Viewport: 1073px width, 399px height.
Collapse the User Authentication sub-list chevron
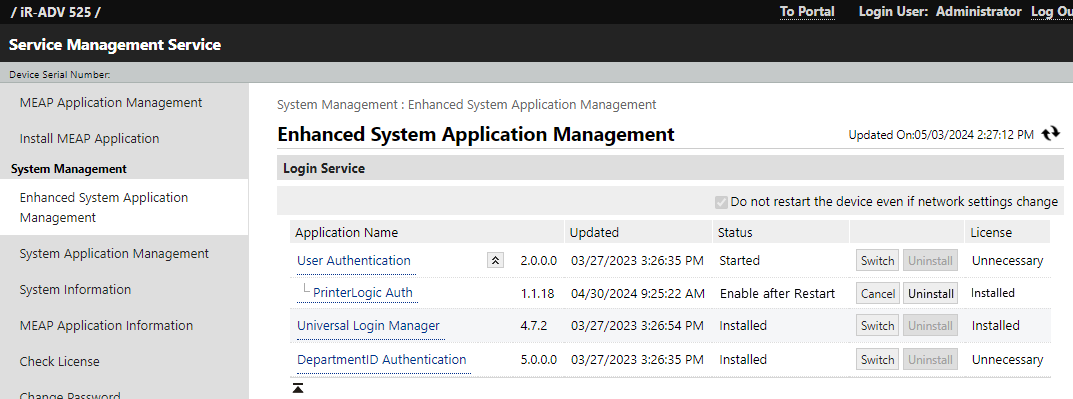(x=495, y=260)
